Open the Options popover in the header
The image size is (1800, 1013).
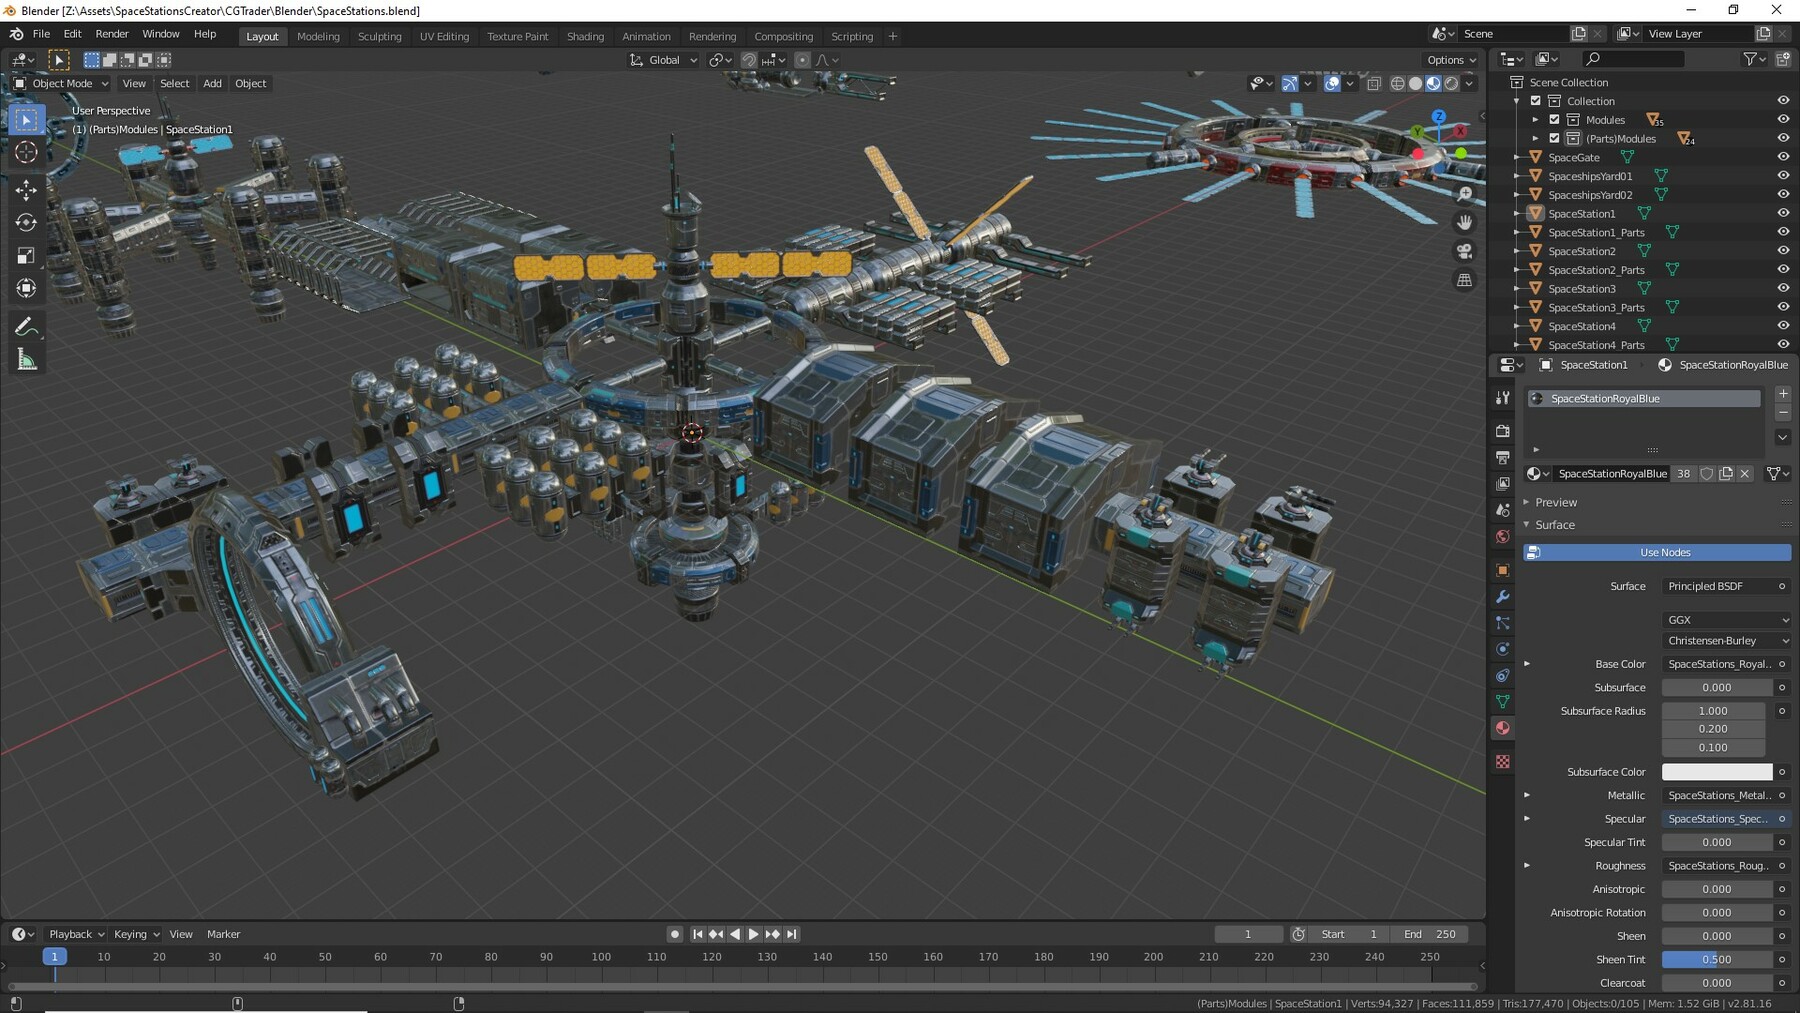(x=1449, y=59)
